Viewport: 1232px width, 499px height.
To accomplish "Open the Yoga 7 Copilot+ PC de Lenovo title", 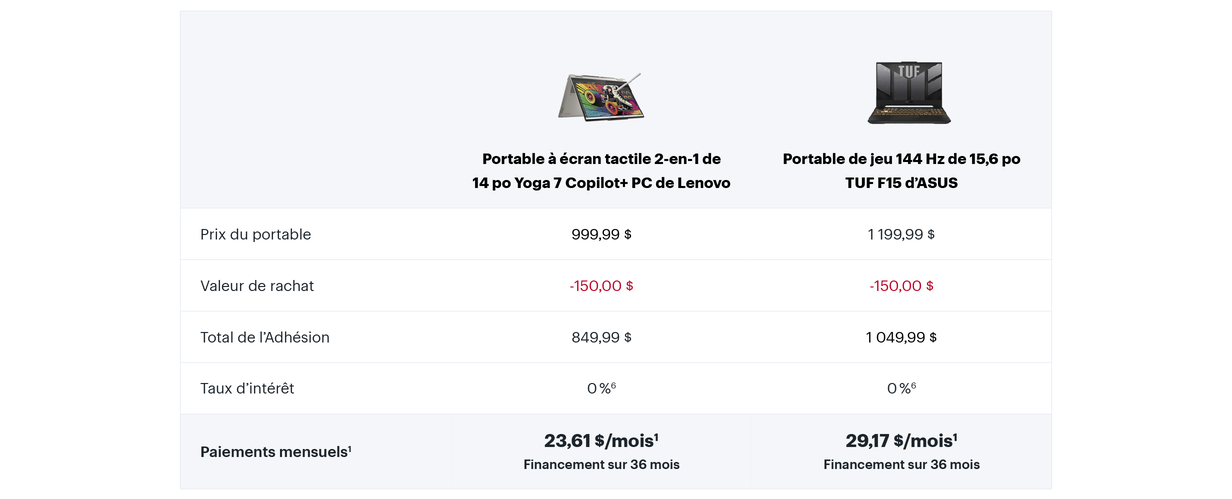I will (x=601, y=171).
